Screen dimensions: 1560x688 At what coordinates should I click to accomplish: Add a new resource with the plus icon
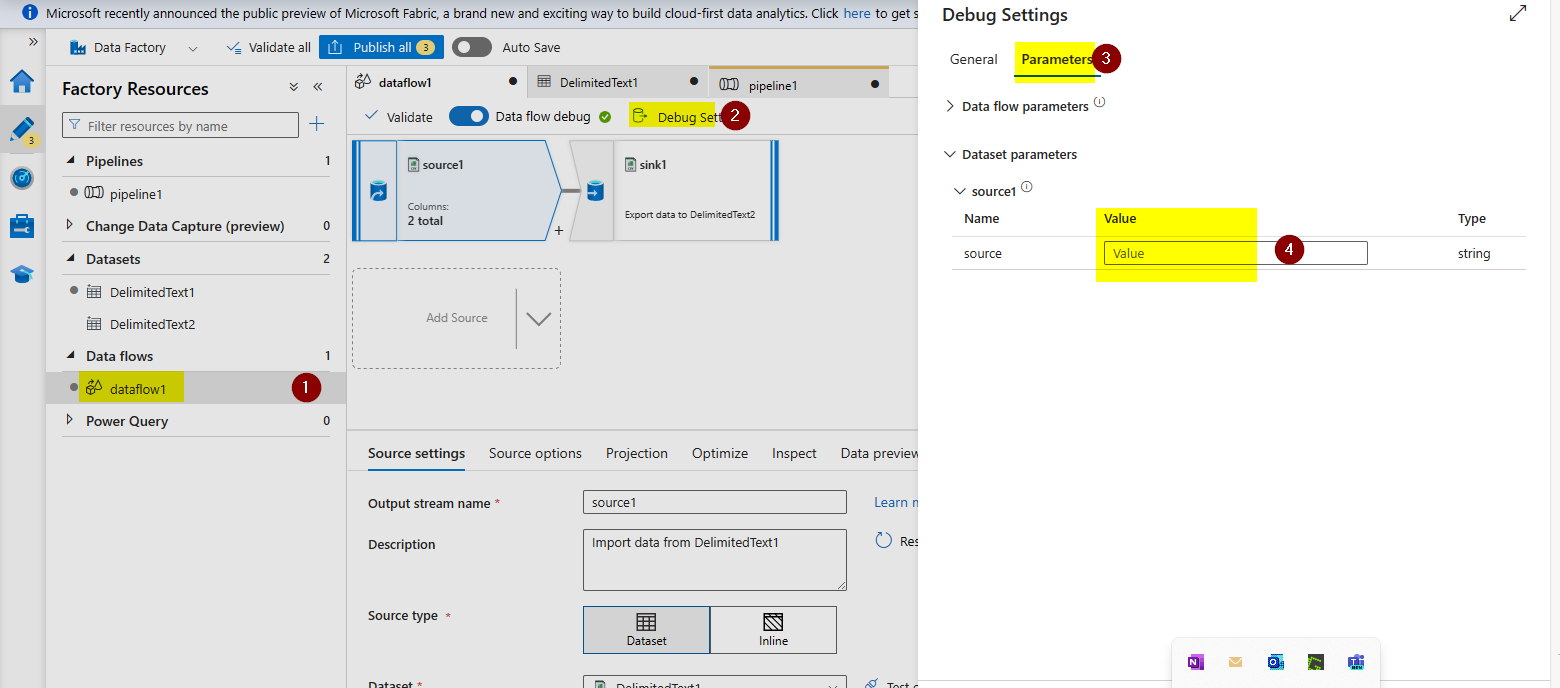317,124
